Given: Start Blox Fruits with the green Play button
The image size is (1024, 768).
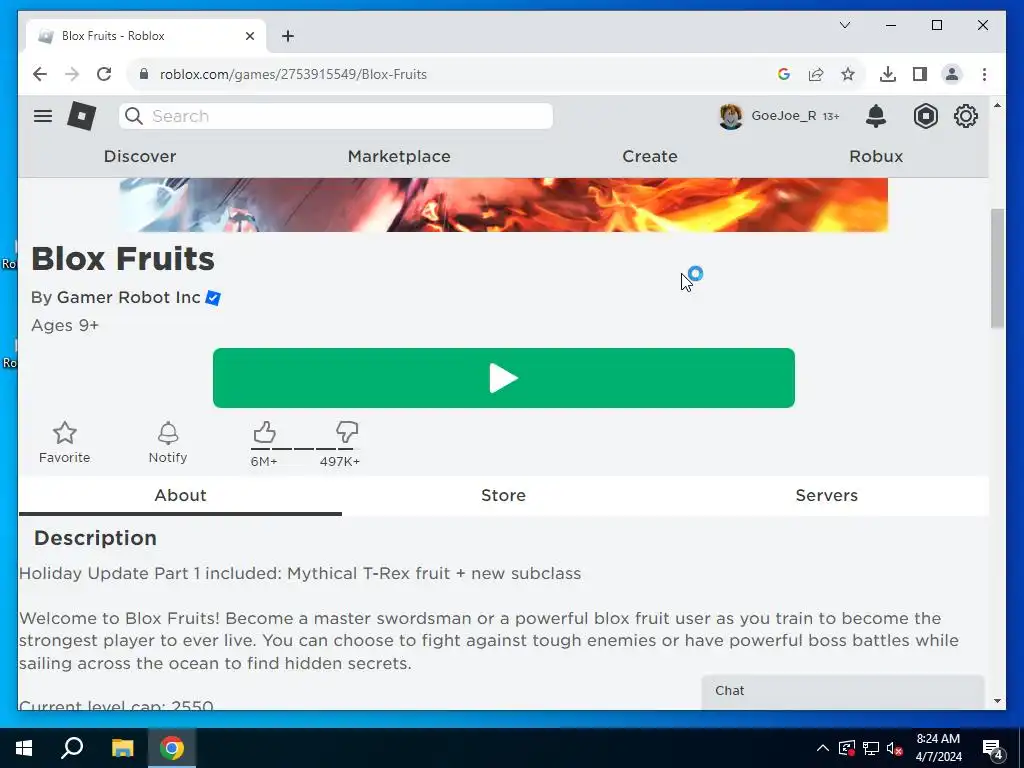Looking at the screenshot, I should (x=504, y=378).
